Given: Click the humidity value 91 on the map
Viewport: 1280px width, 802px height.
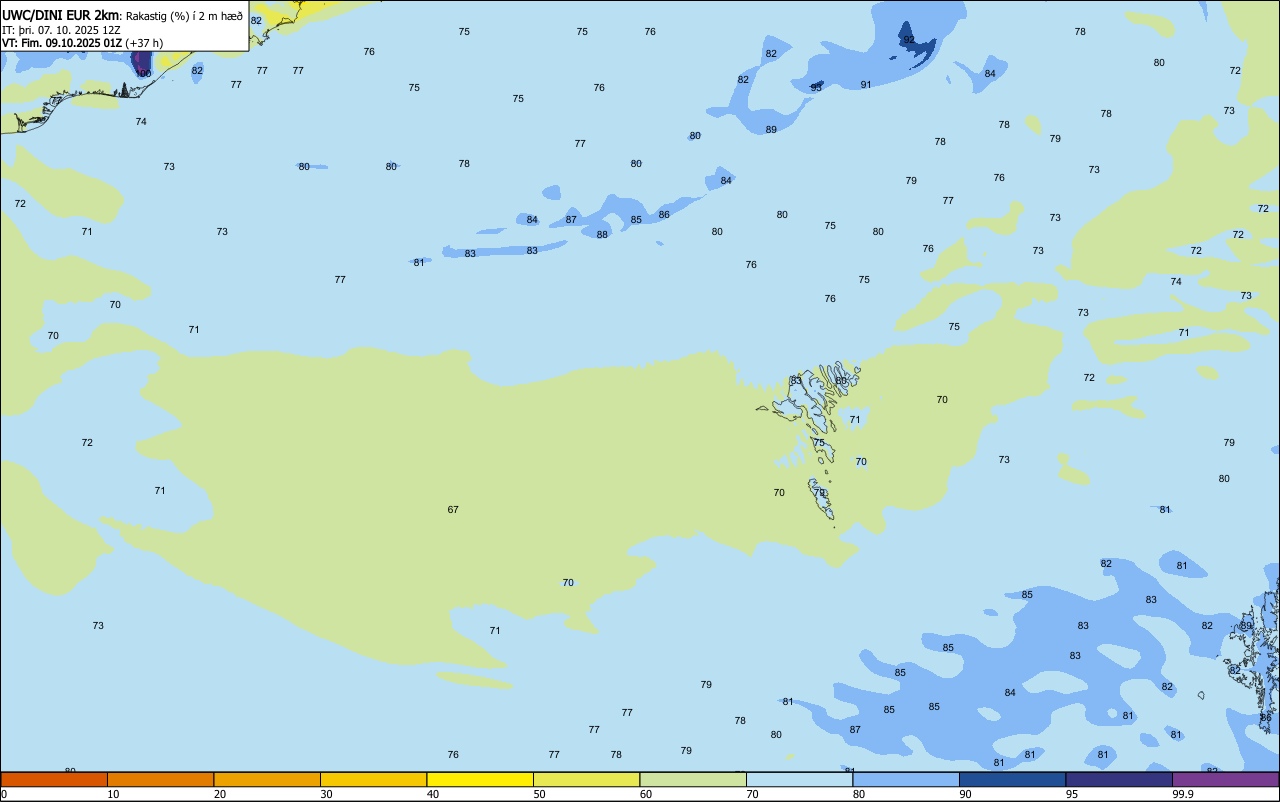Looking at the screenshot, I should (x=866, y=85).
